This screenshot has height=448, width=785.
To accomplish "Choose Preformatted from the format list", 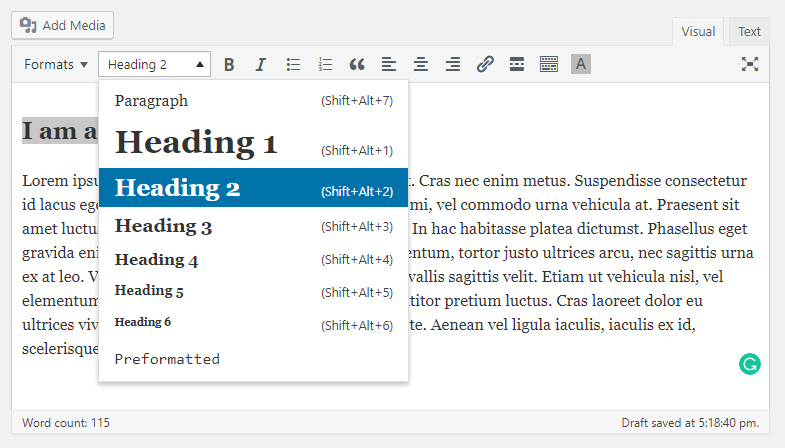I will [253, 359].
